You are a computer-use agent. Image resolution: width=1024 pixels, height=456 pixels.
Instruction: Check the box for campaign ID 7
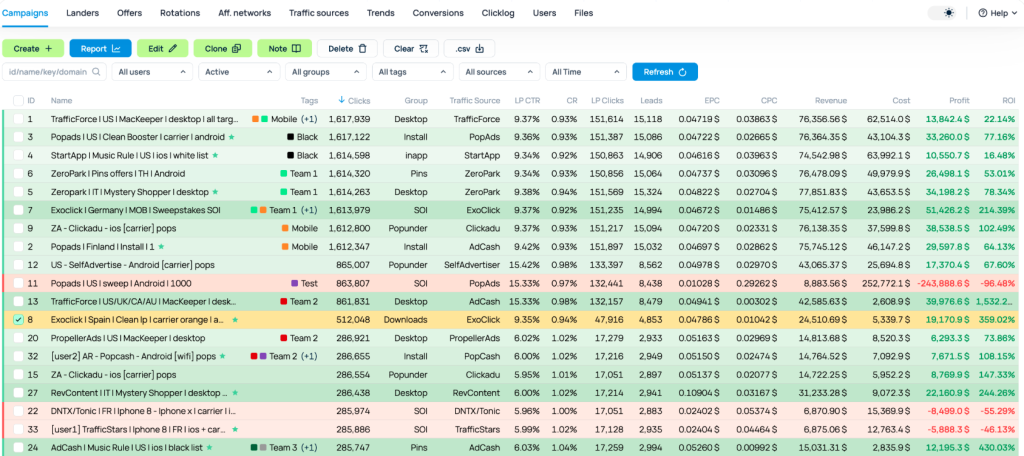pyautogui.click(x=18, y=210)
